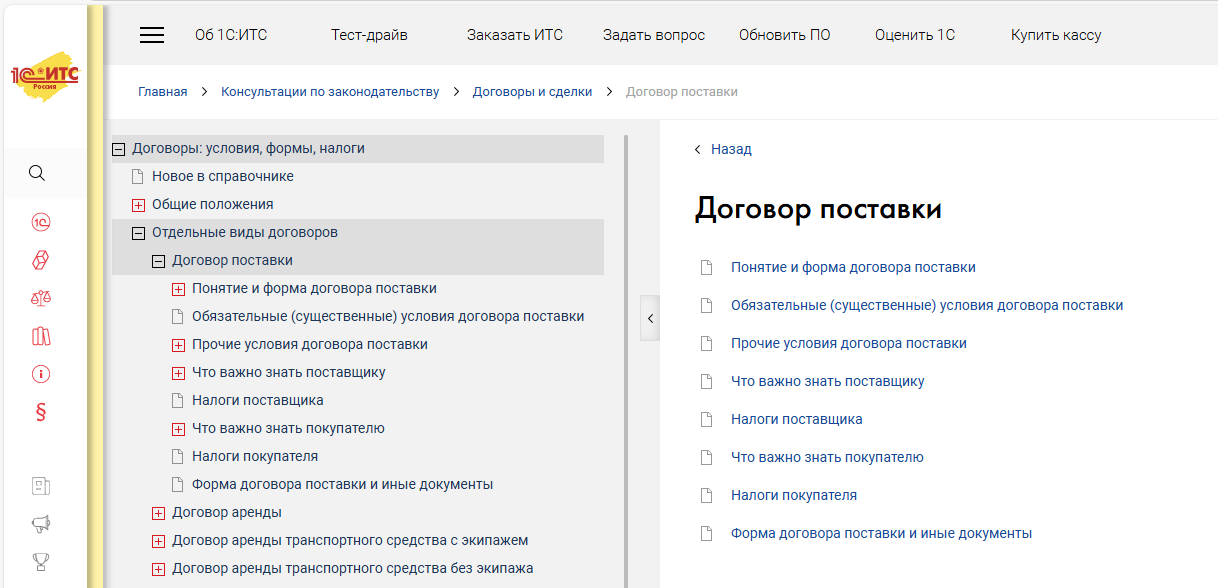Collapse the "Договоры: условия, формы, налоги" tree node
The height and width of the screenshot is (588, 1218).
(119, 149)
